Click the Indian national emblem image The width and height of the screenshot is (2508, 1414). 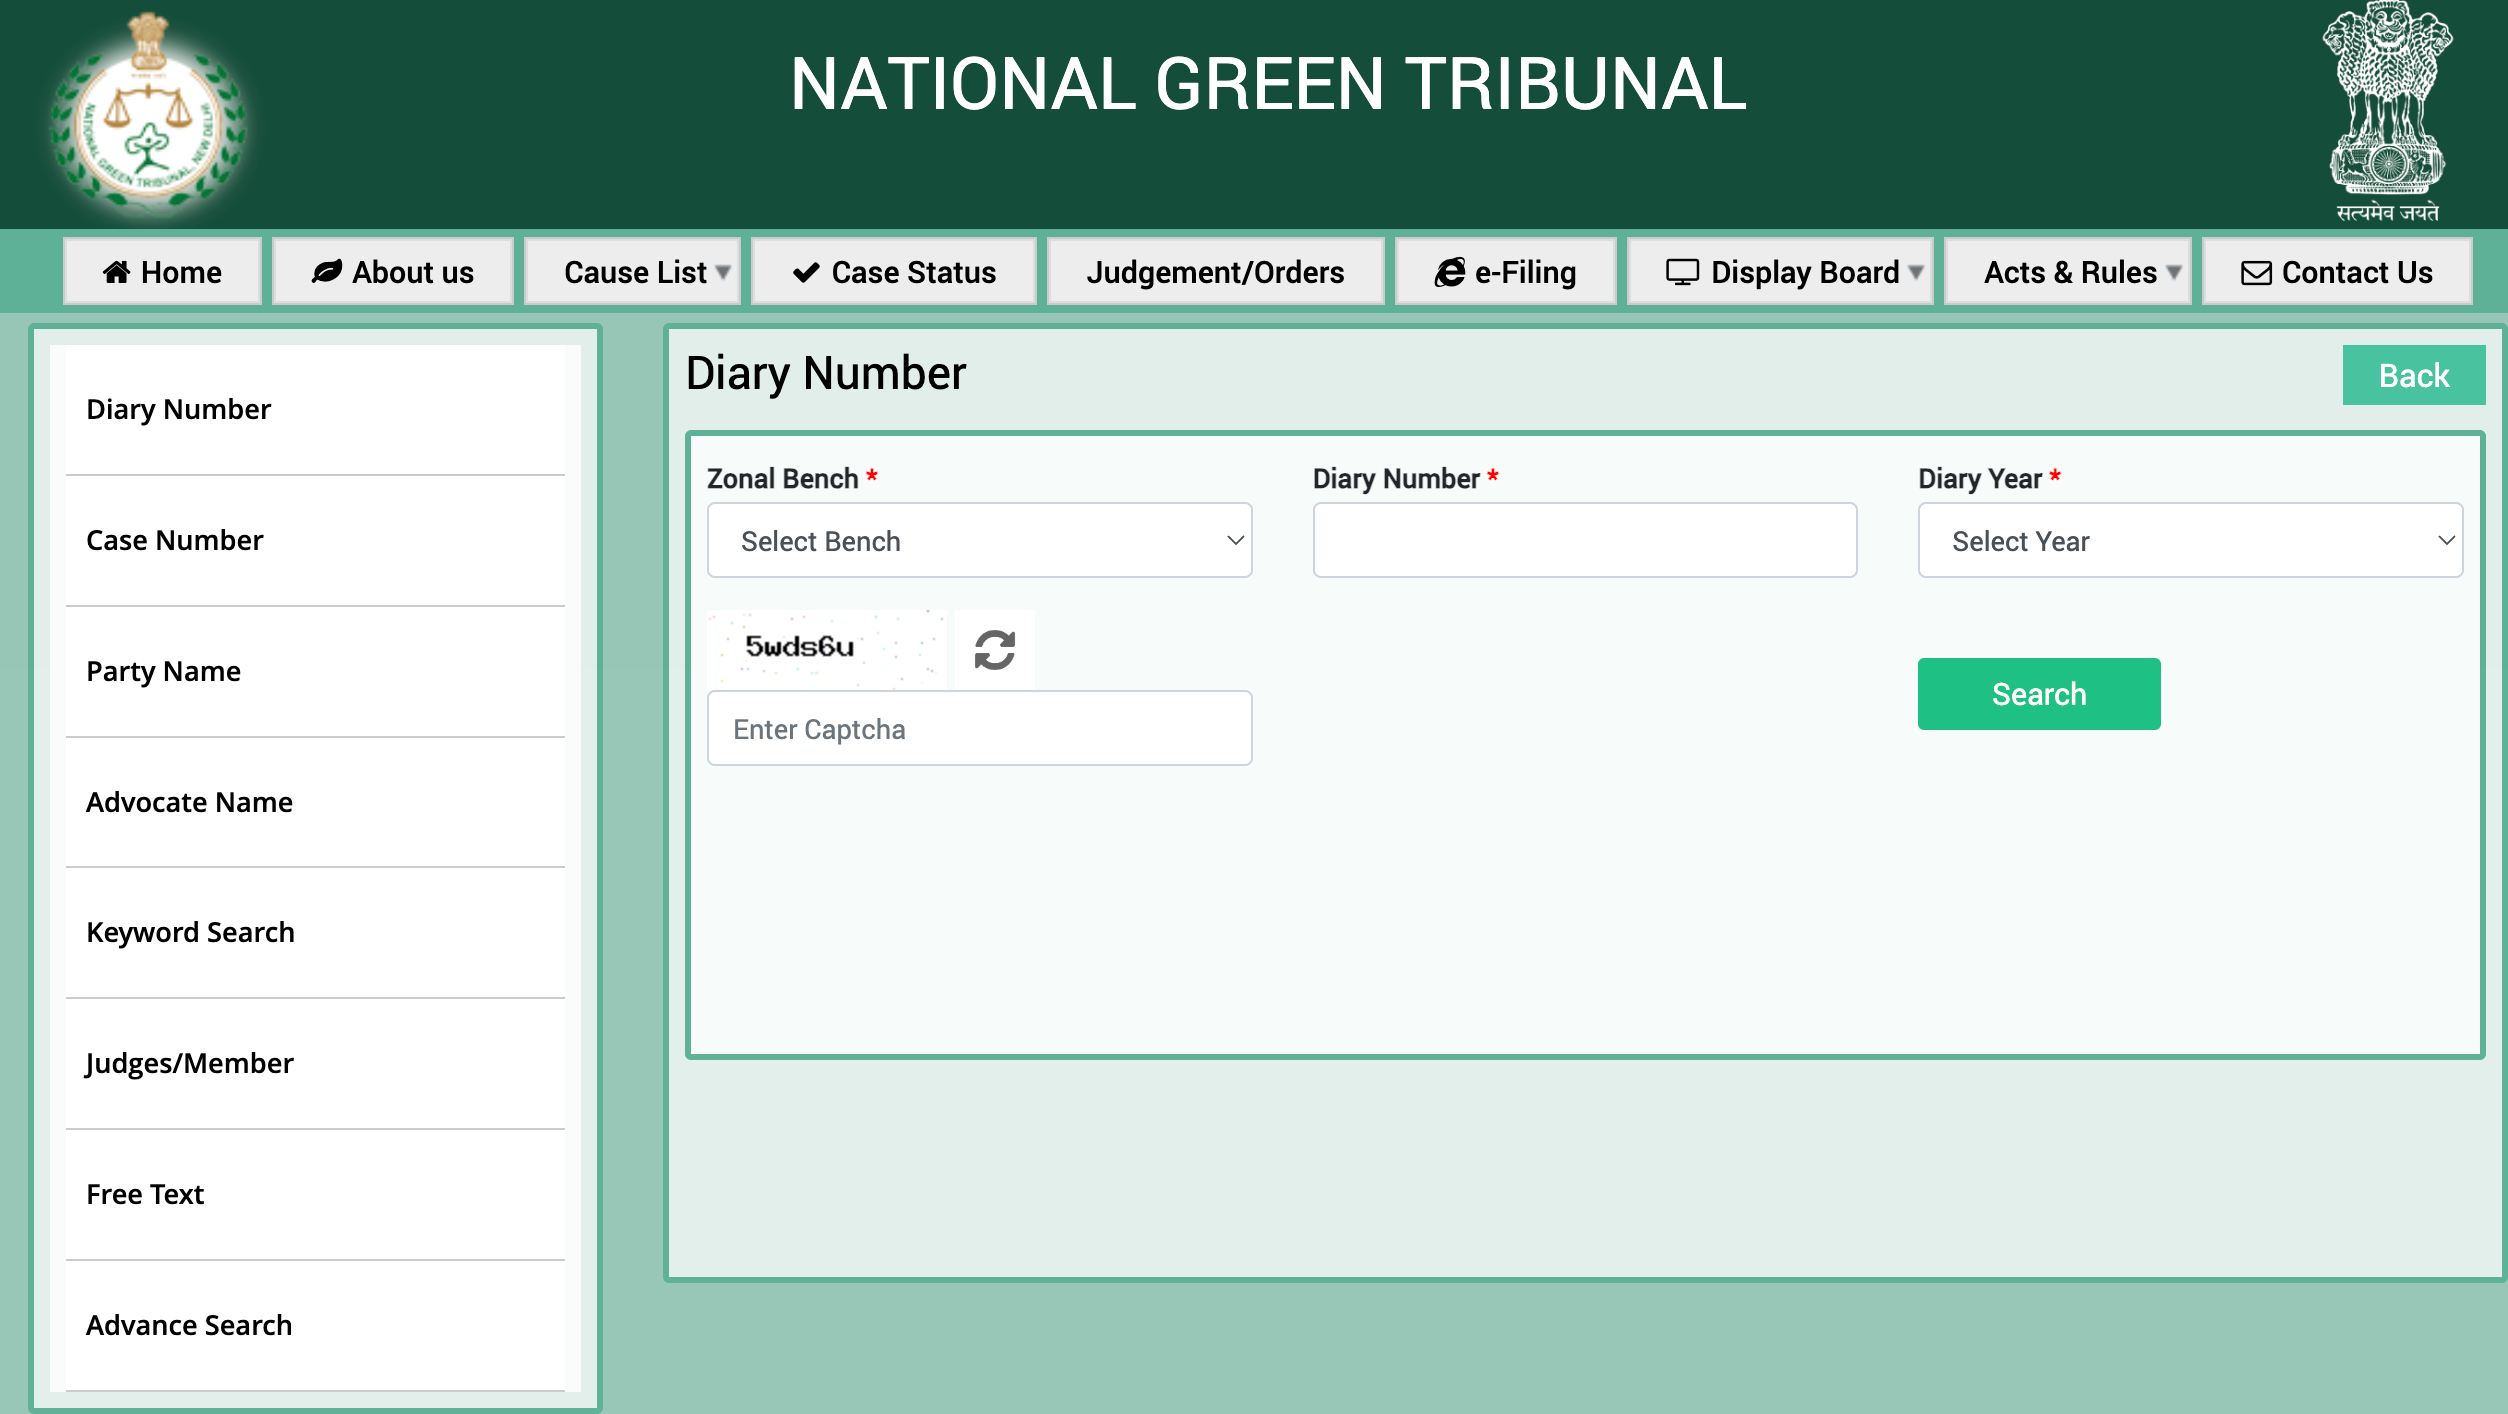[x=2387, y=110]
